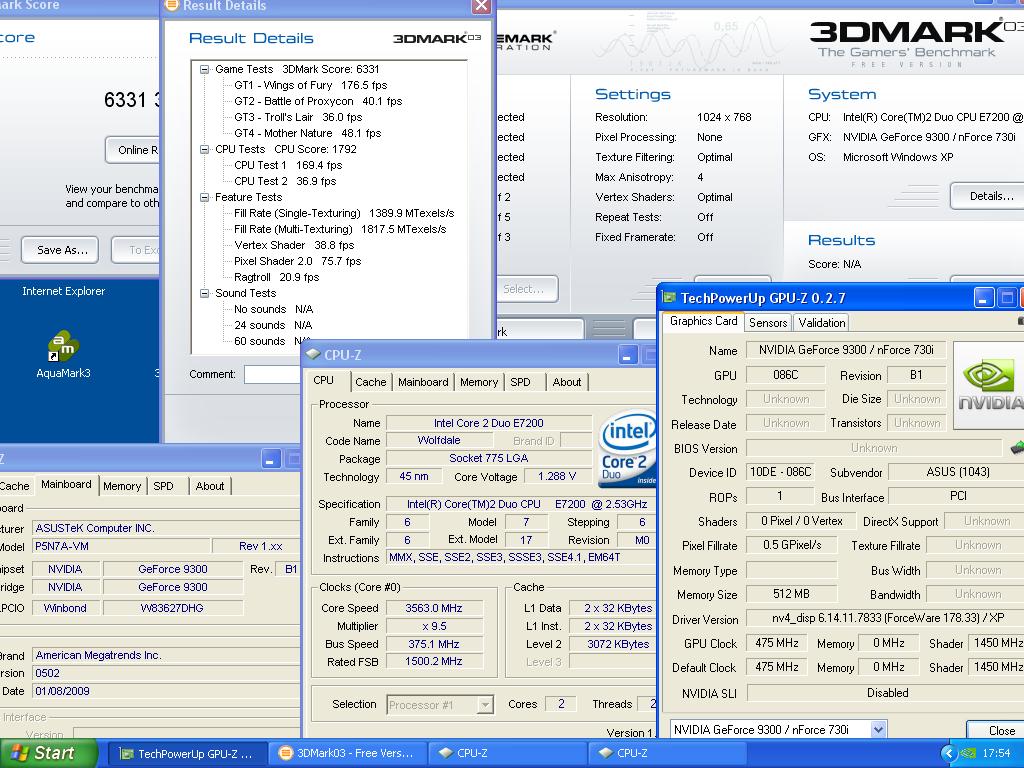This screenshot has width=1024, height=768.
Task: Collapse the Sound Tests tree node
Action: 204,293
